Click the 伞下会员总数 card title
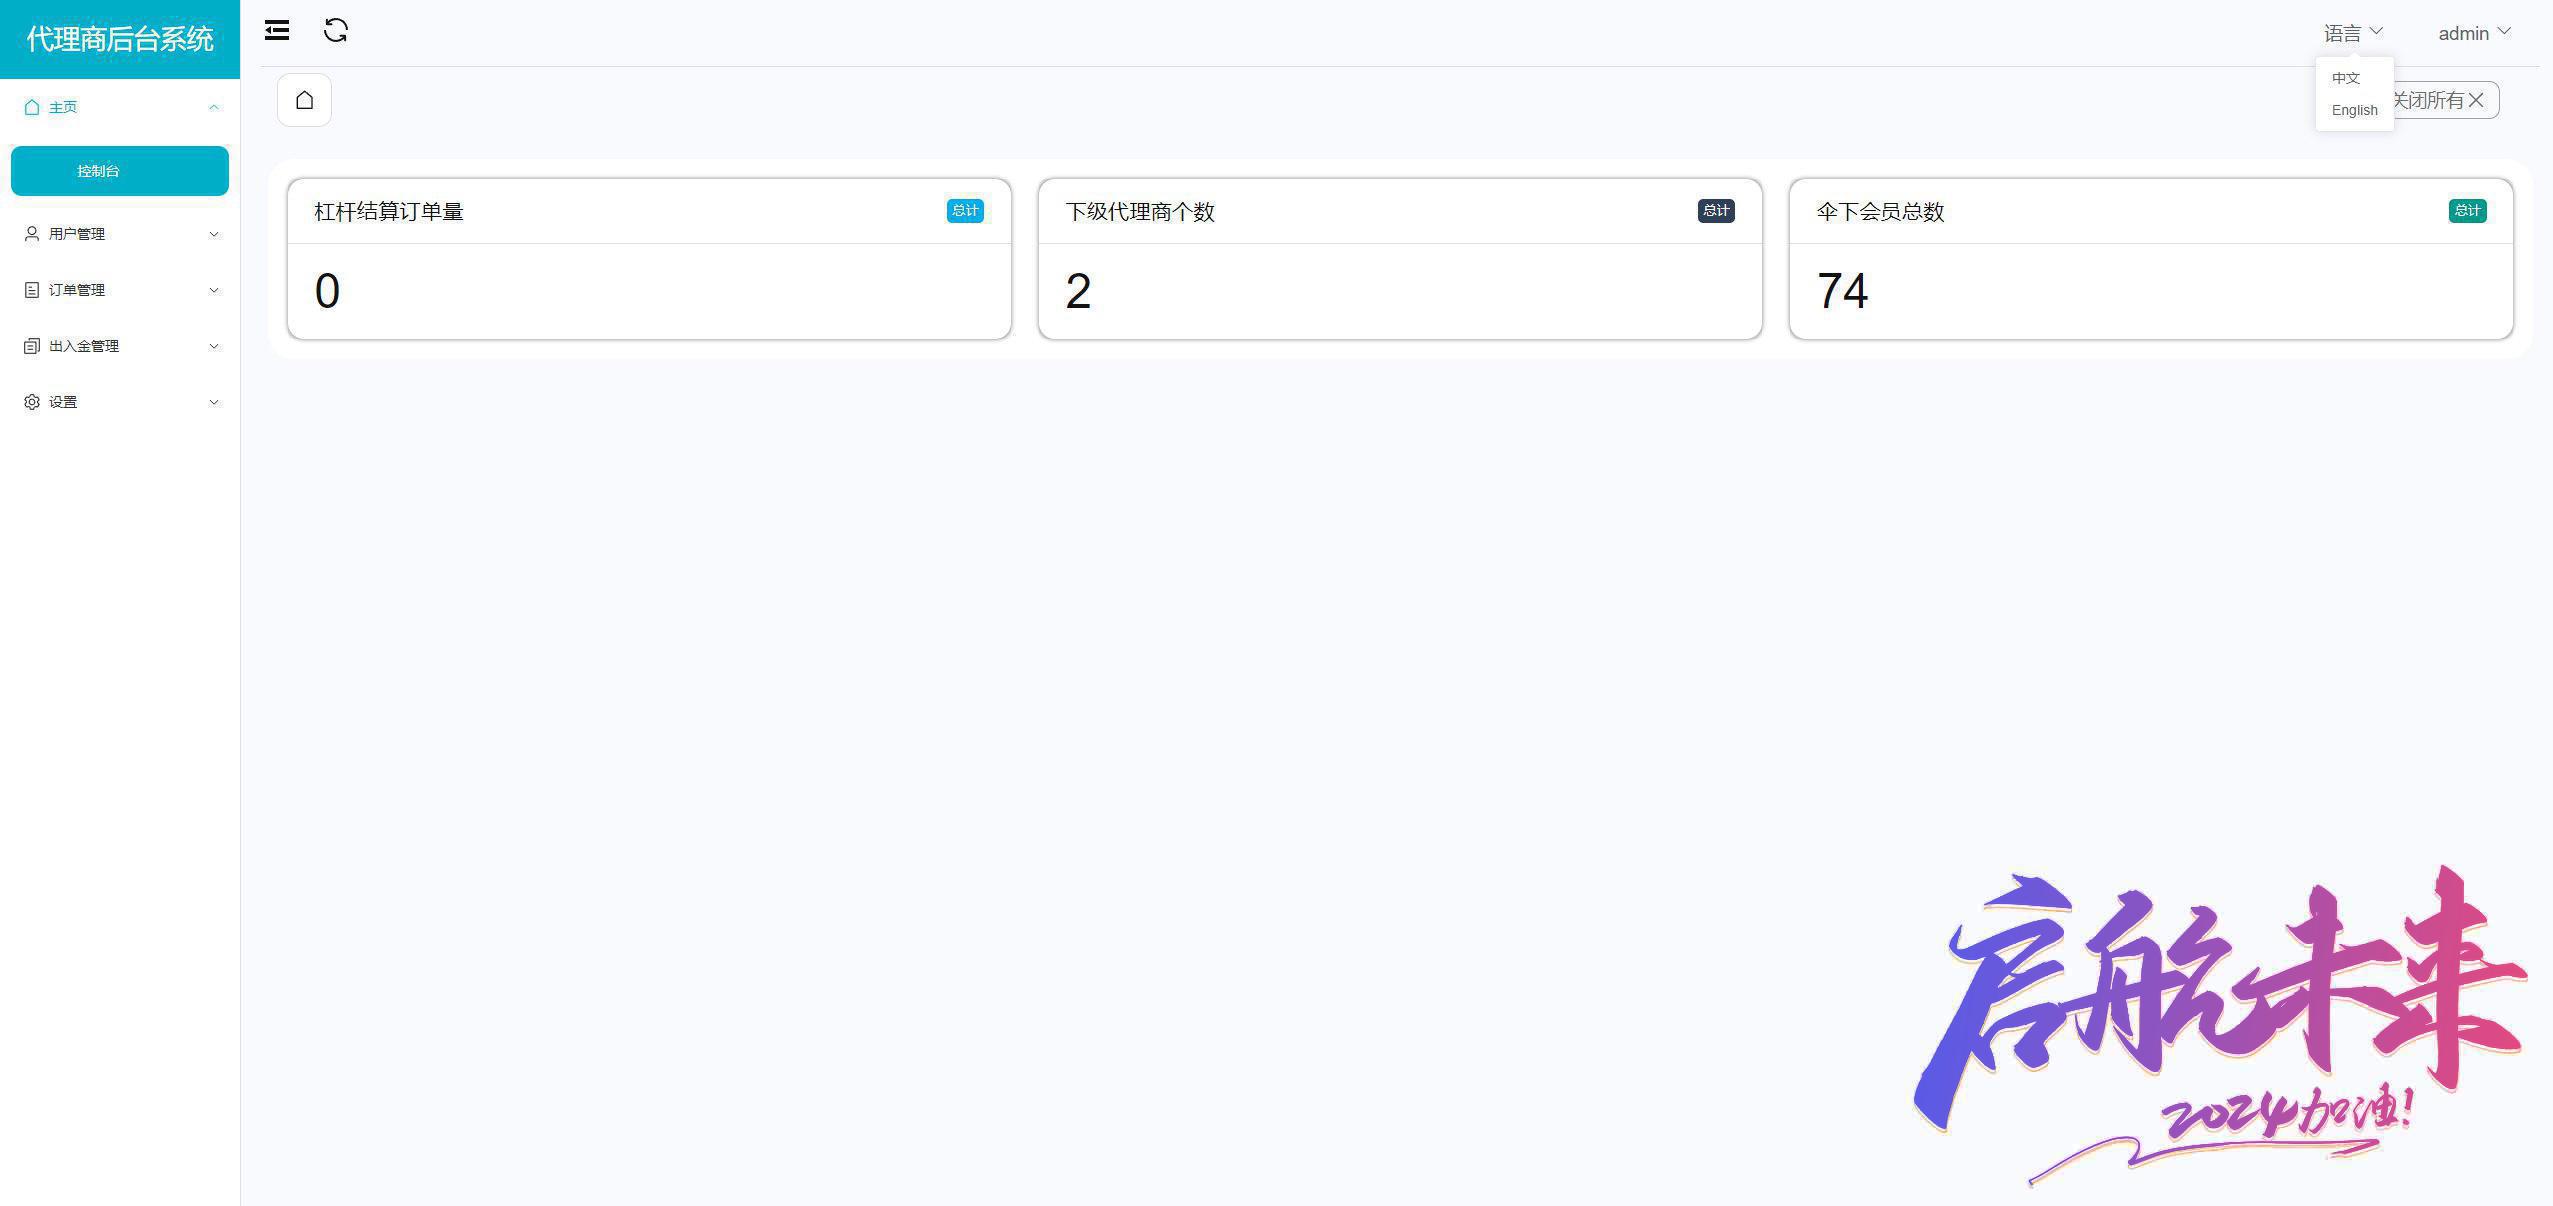This screenshot has width=2553, height=1206. [x=1880, y=212]
